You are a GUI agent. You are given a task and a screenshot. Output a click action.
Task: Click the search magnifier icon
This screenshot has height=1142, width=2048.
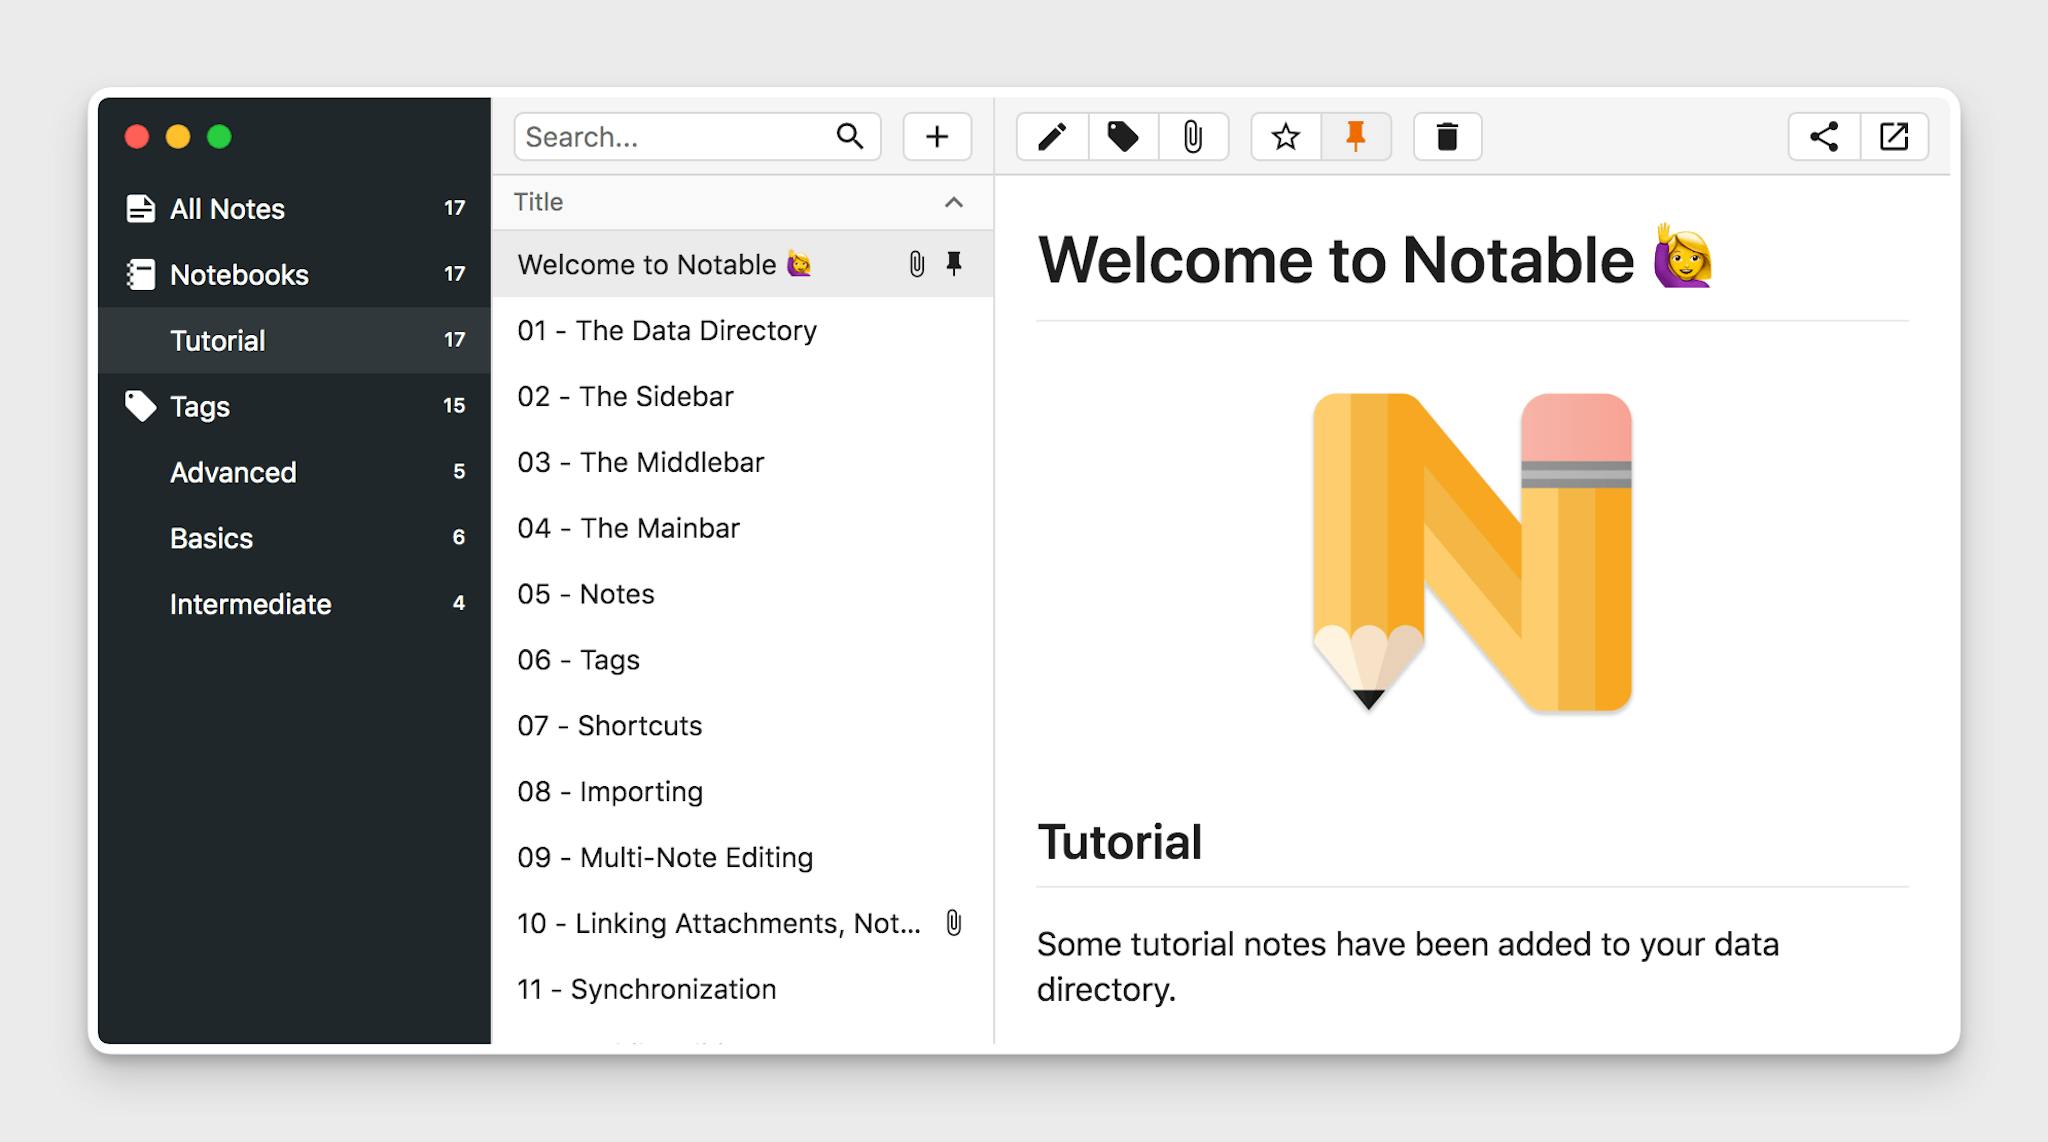pos(849,137)
